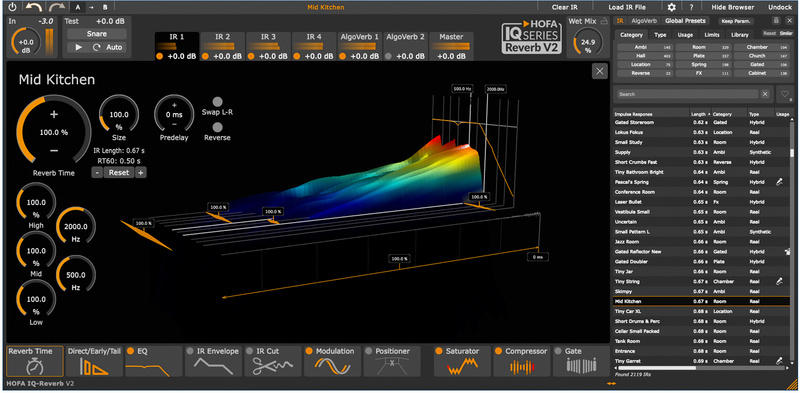Viewport: 800px width, 393px height.
Task: Open the Saturator module
Action: 462,361
